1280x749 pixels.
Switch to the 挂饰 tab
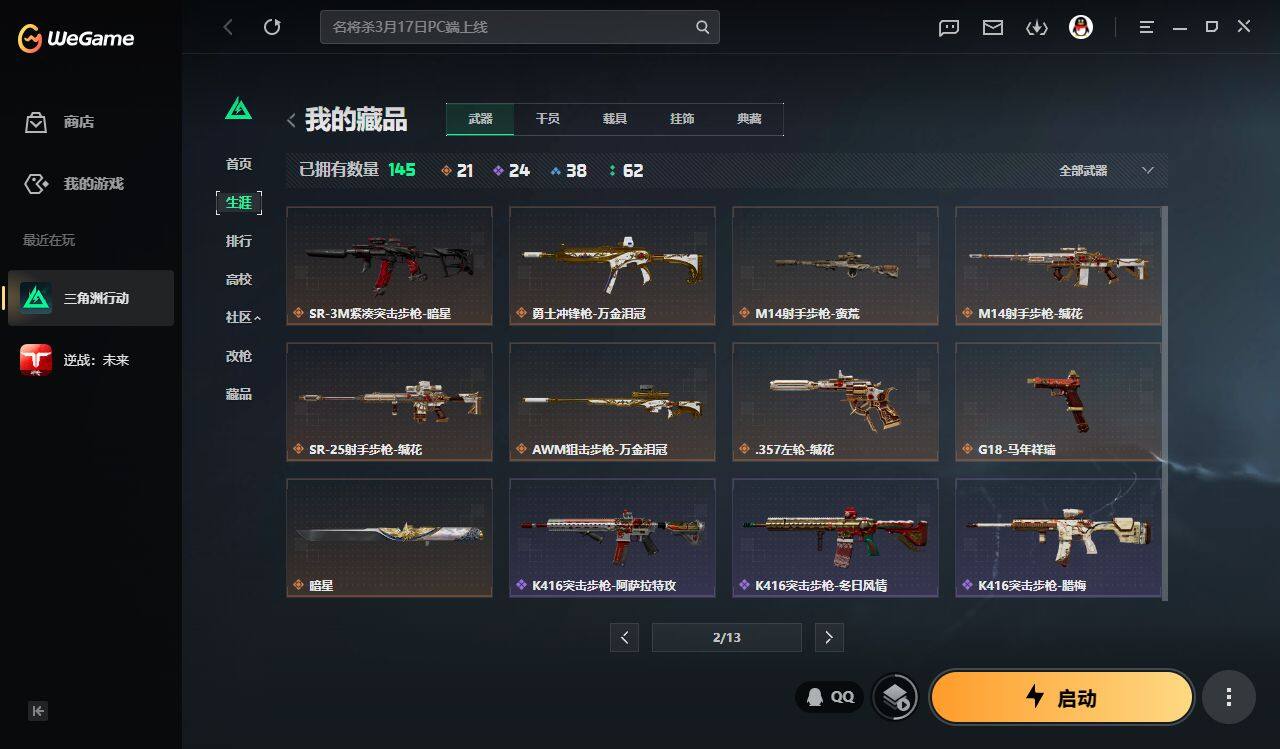682,119
